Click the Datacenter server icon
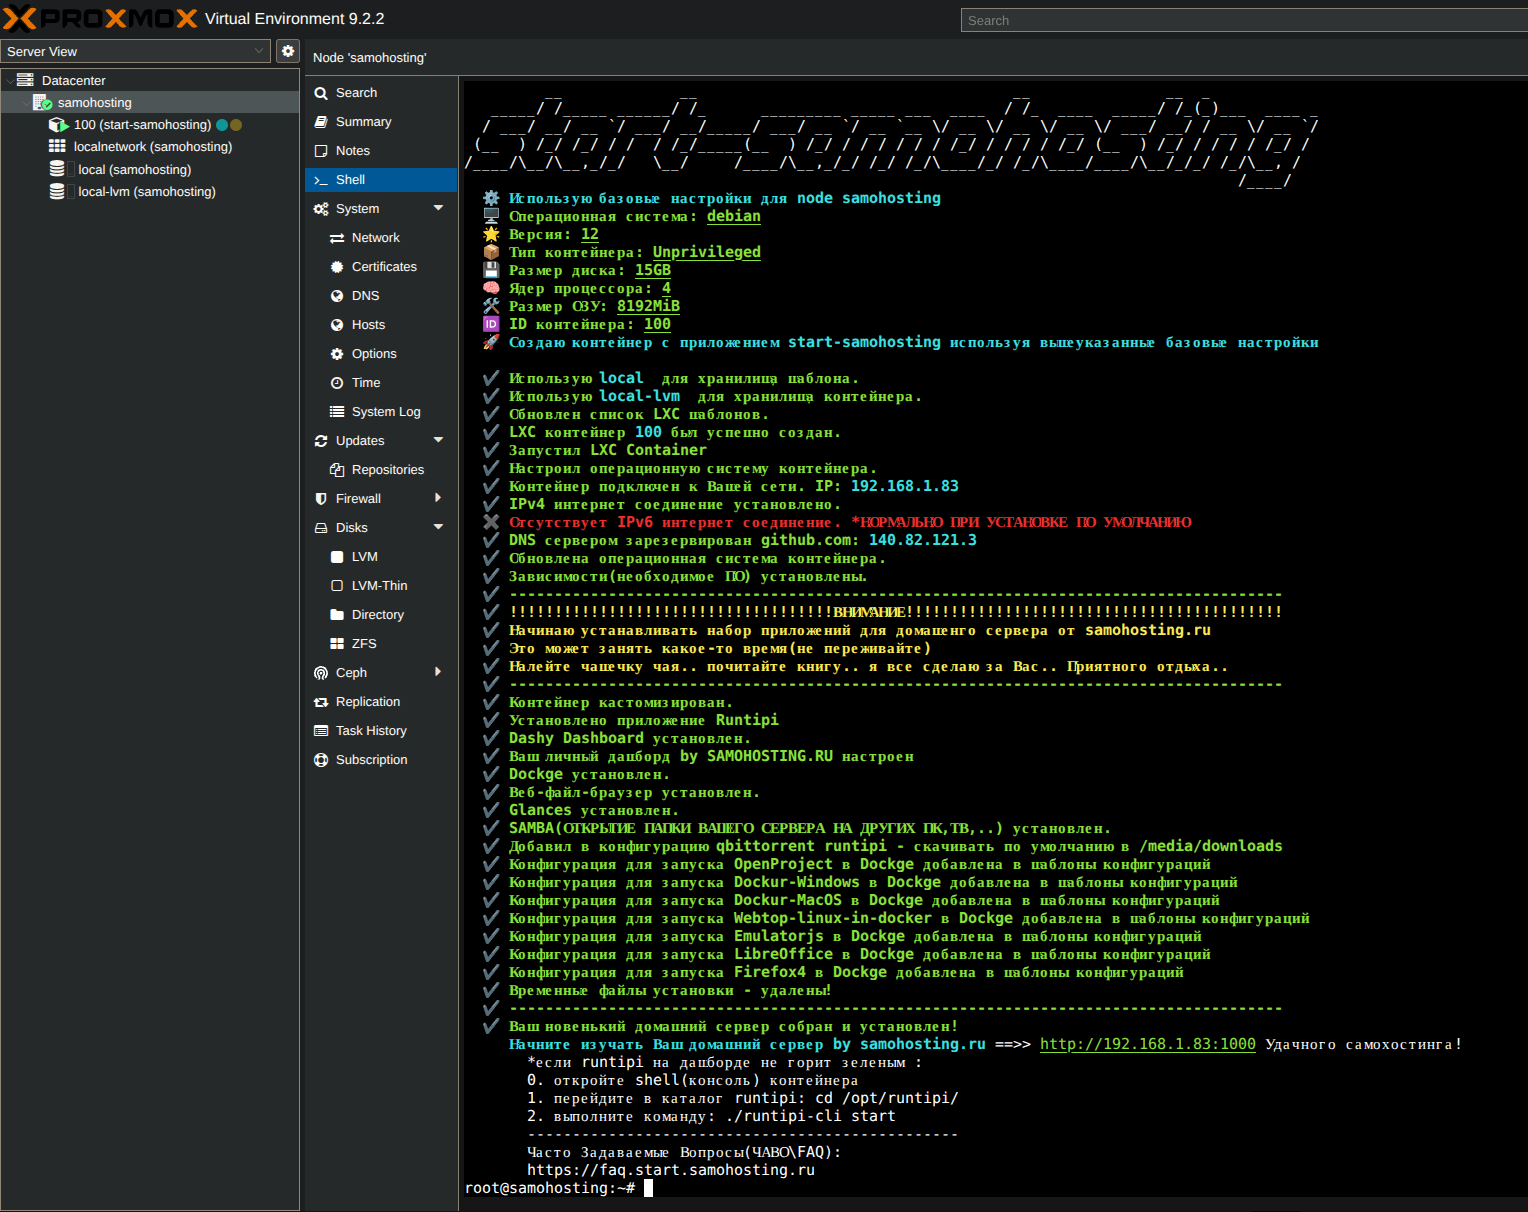The width and height of the screenshot is (1528, 1212). pos(25,80)
